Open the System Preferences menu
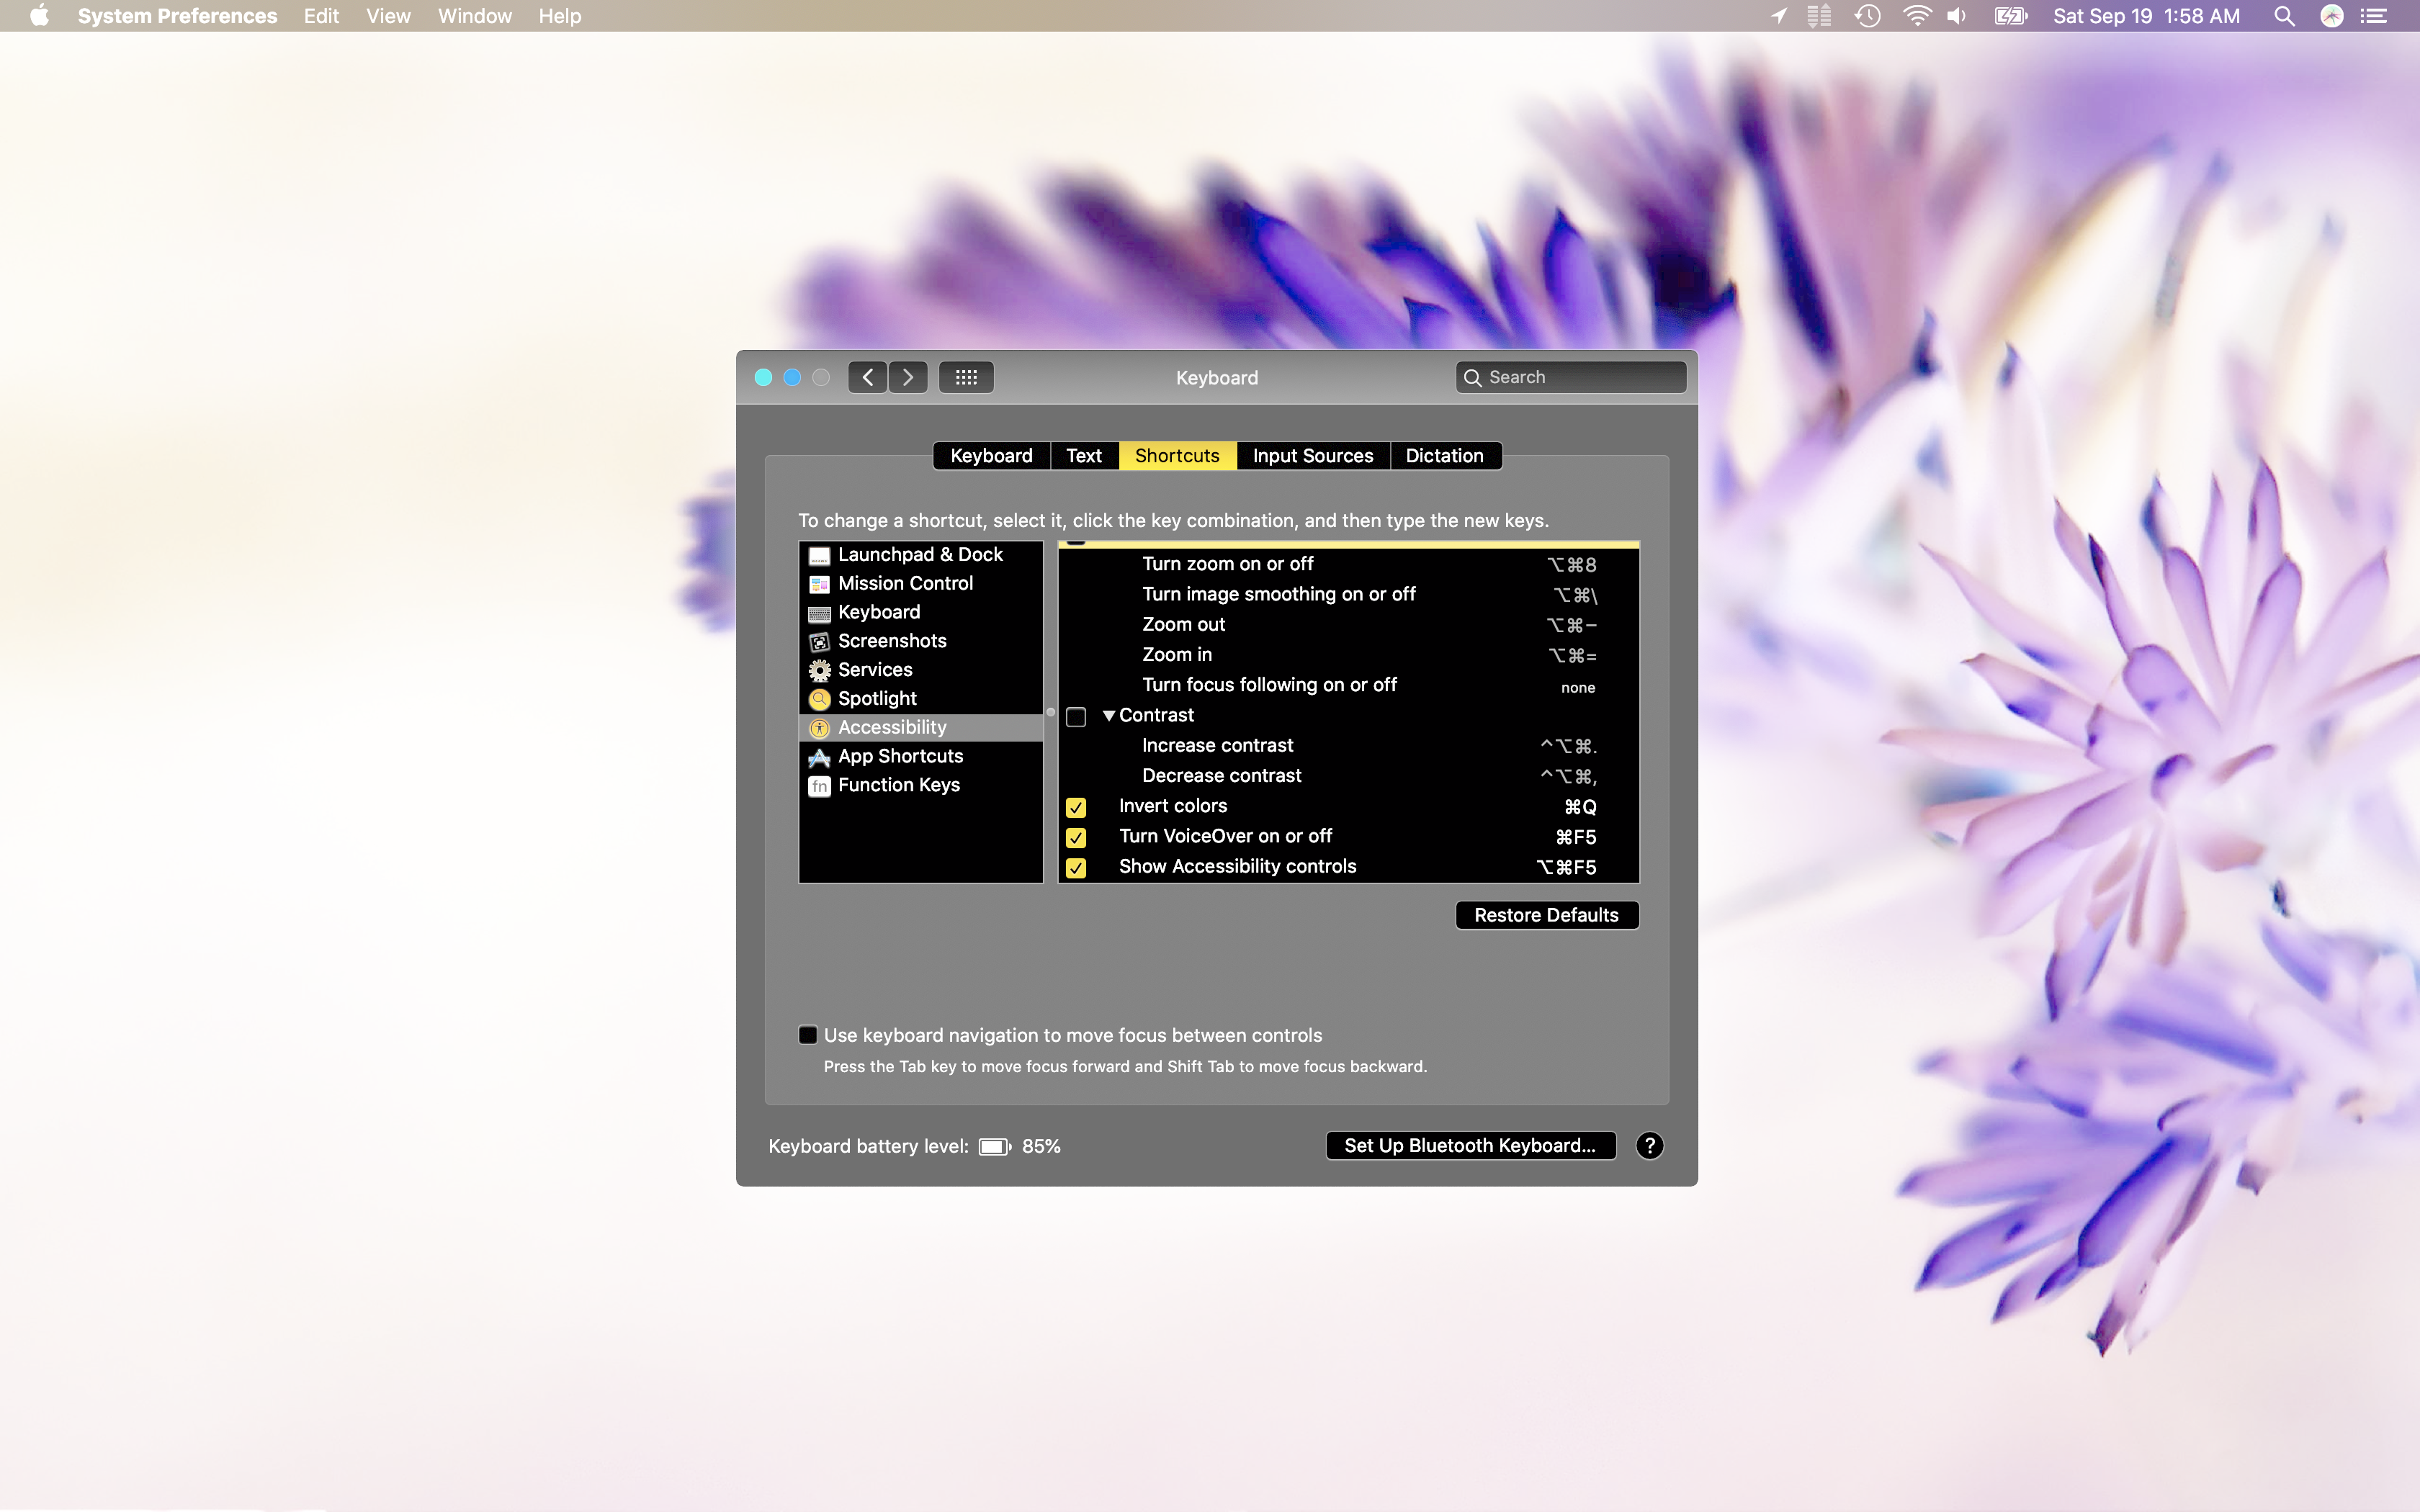This screenshot has width=2420, height=1512. (177, 16)
